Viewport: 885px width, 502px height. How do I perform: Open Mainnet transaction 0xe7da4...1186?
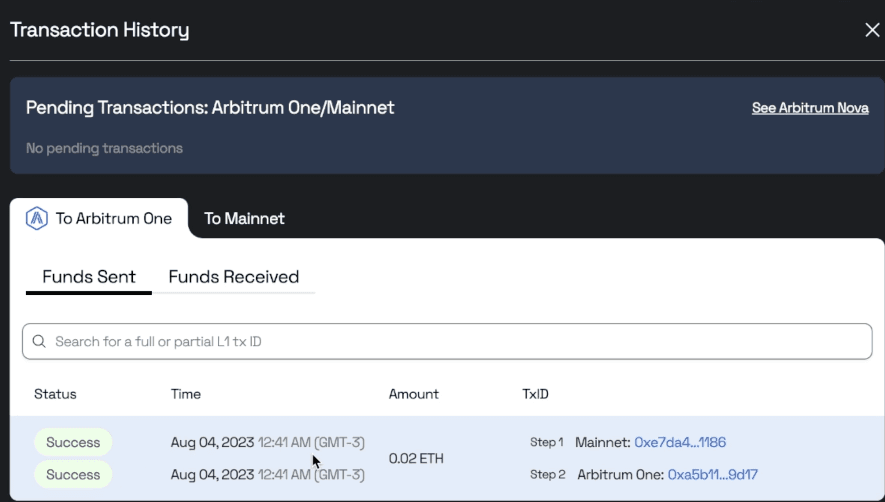tap(680, 442)
